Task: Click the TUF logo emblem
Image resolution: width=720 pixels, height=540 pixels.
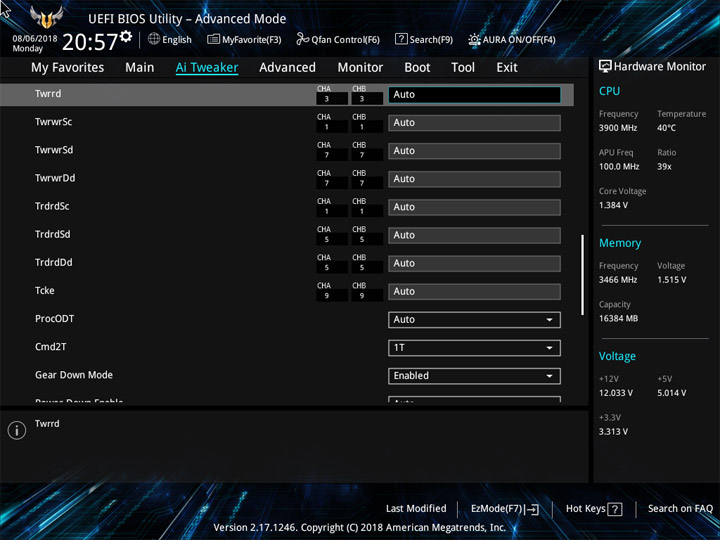Action: pos(46,17)
